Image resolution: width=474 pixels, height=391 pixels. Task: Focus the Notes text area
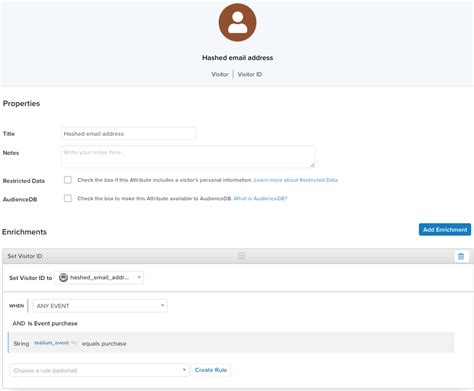[x=188, y=157]
